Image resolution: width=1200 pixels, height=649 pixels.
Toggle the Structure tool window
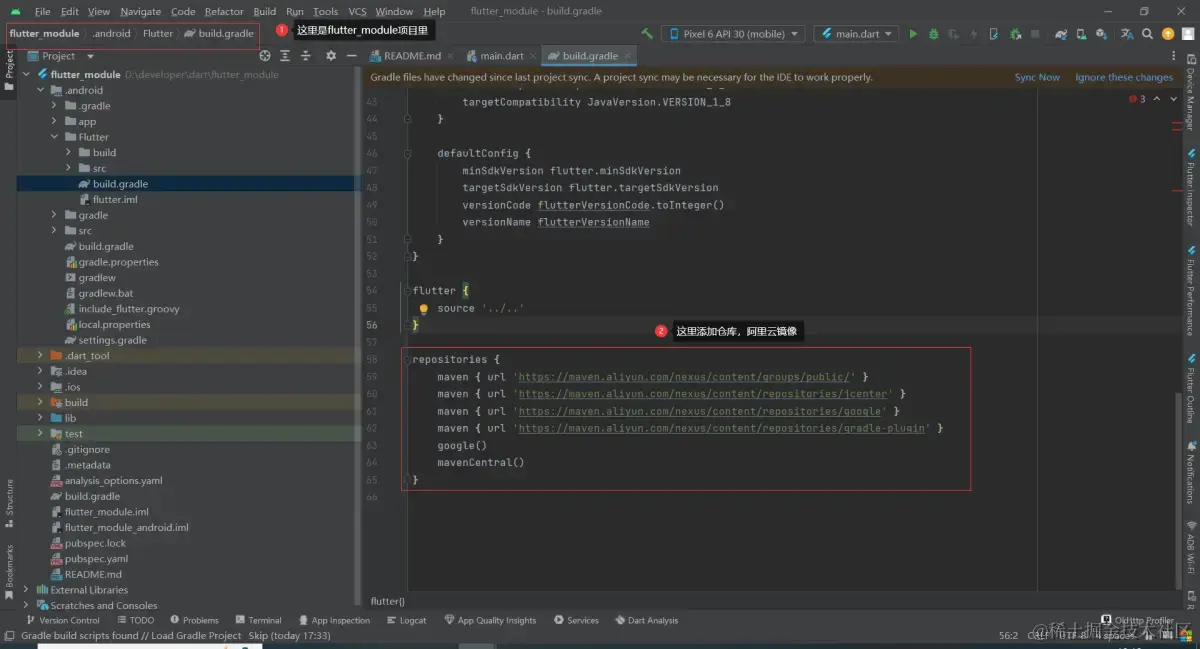point(9,503)
